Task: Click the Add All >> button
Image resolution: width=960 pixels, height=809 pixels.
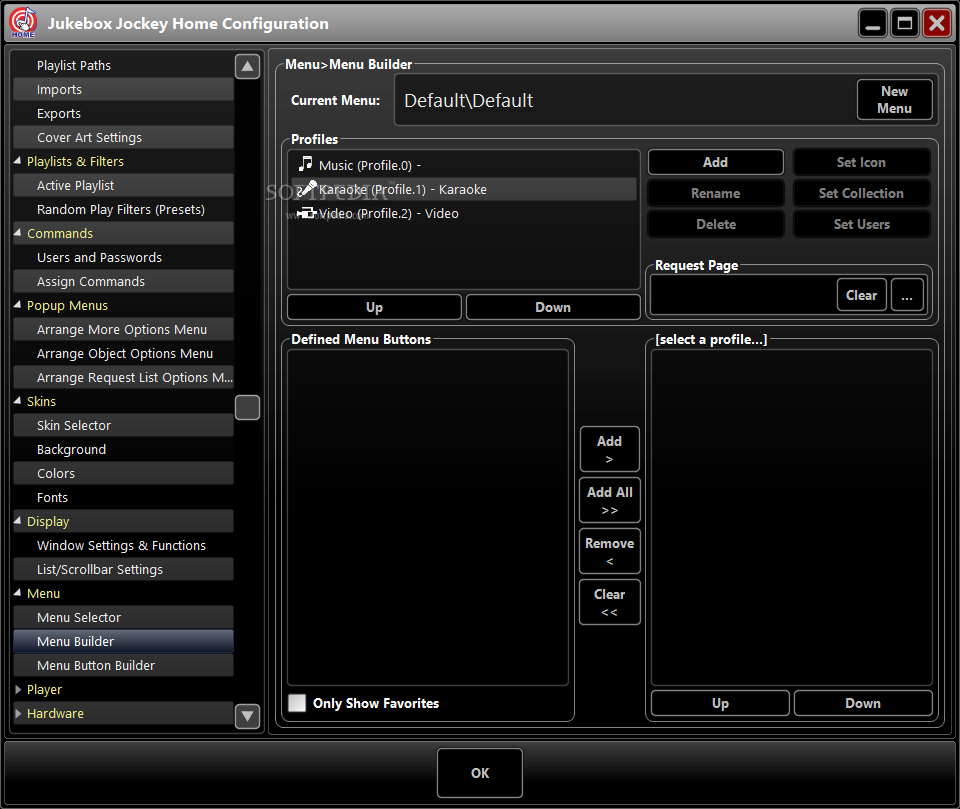Action: (x=609, y=500)
